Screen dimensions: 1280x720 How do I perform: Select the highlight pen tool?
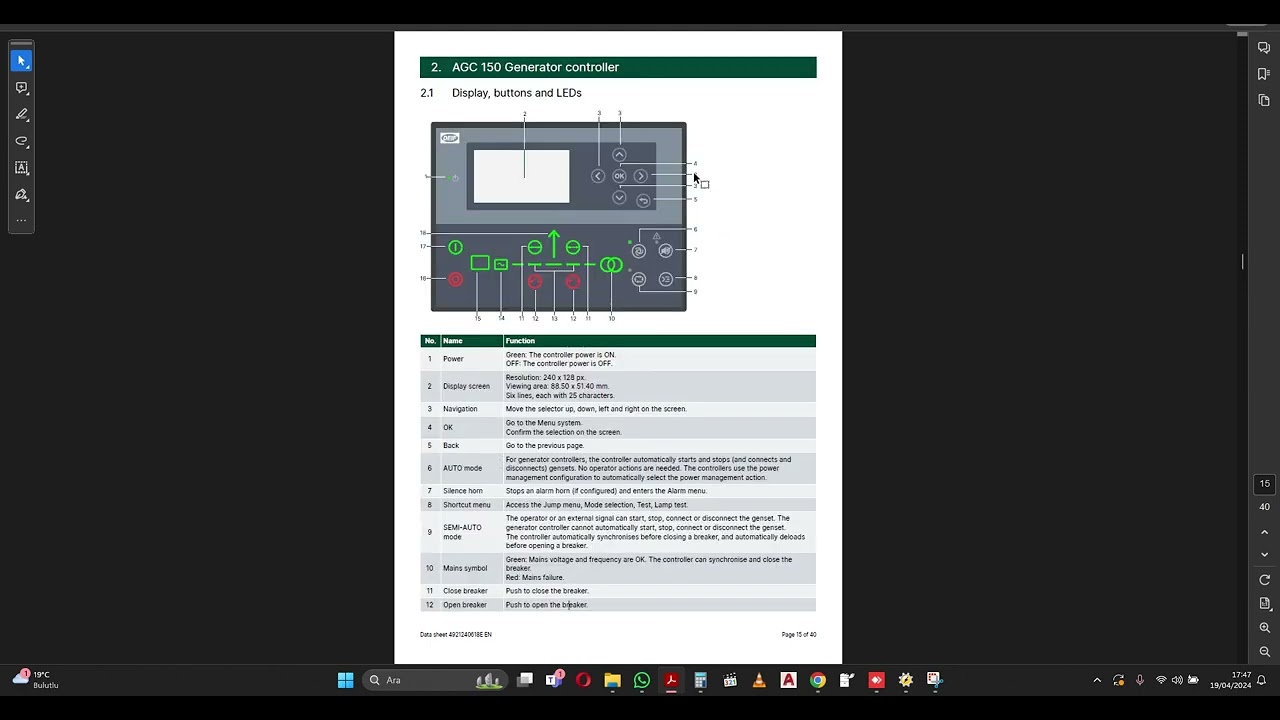pos(21,114)
